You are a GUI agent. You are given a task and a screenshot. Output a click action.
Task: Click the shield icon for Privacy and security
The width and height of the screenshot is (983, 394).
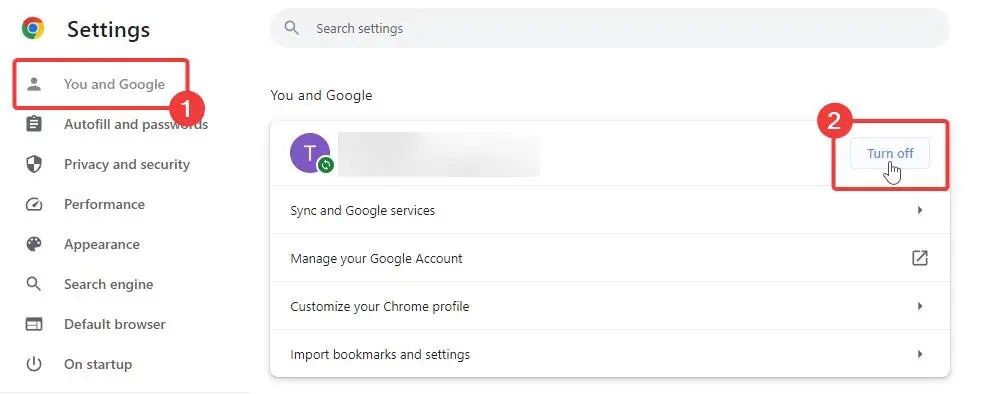click(x=34, y=164)
